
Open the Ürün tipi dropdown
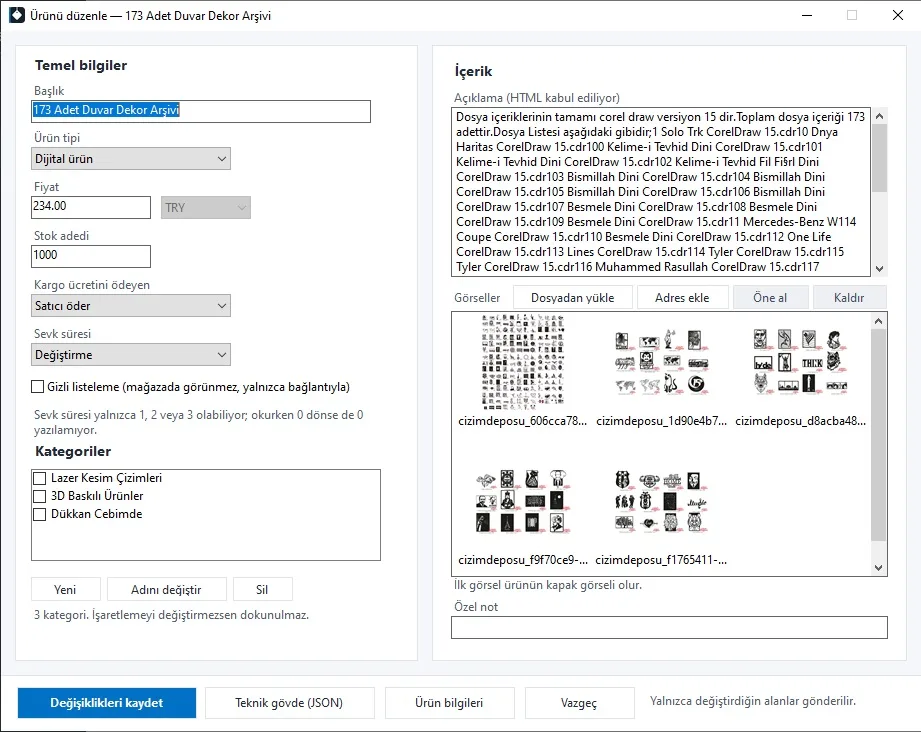(x=131, y=159)
